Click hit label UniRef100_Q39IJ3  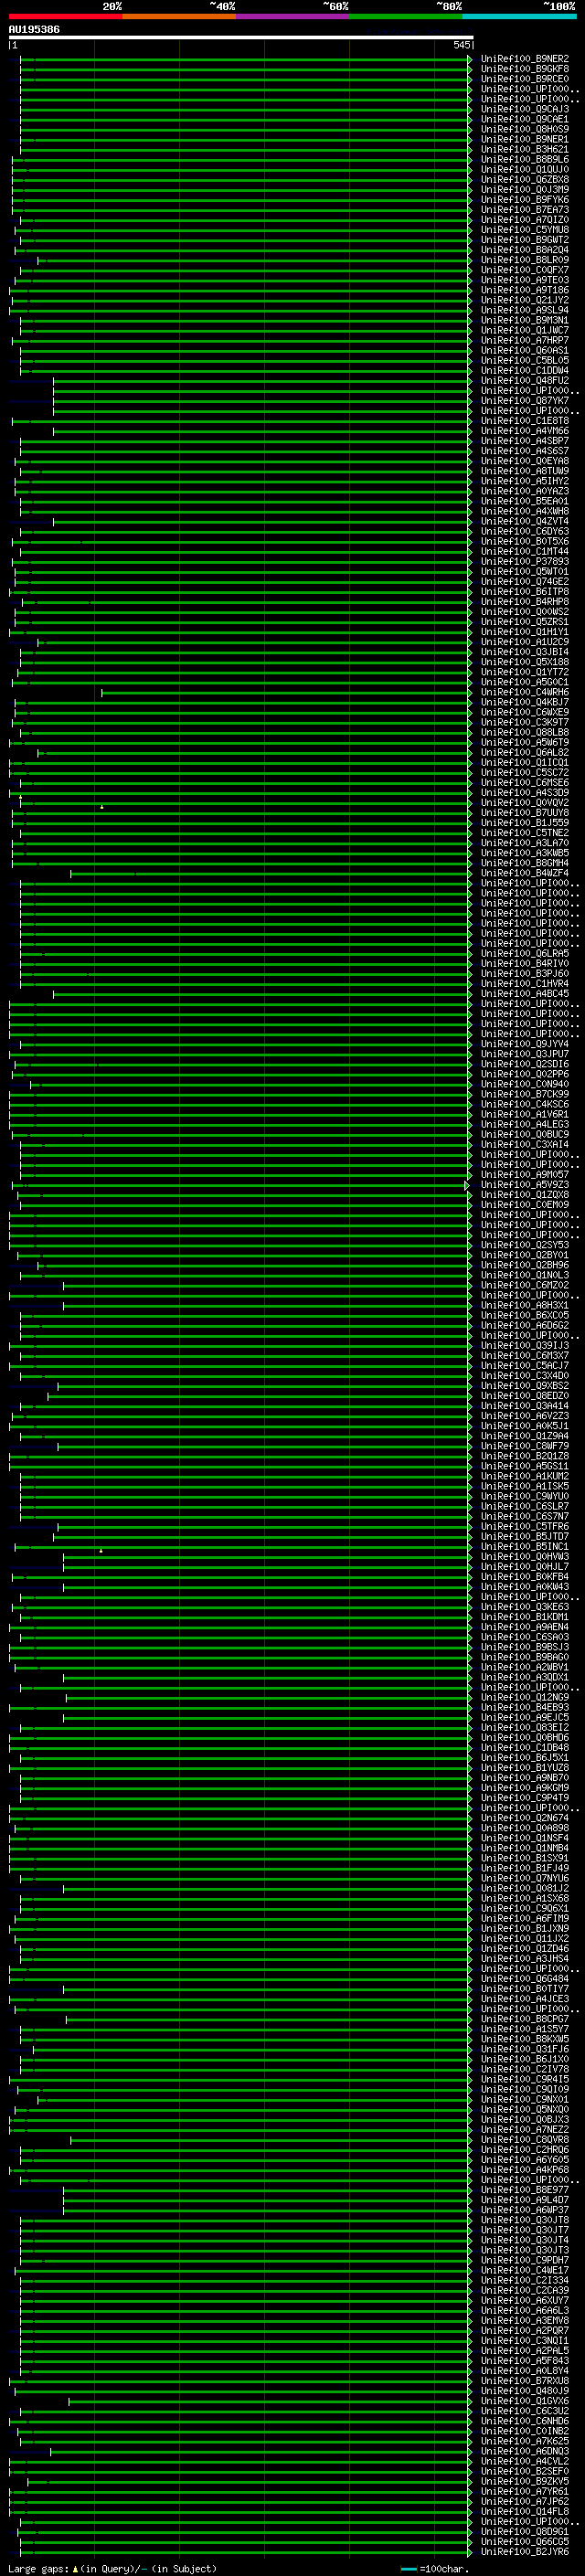pos(525,1346)
